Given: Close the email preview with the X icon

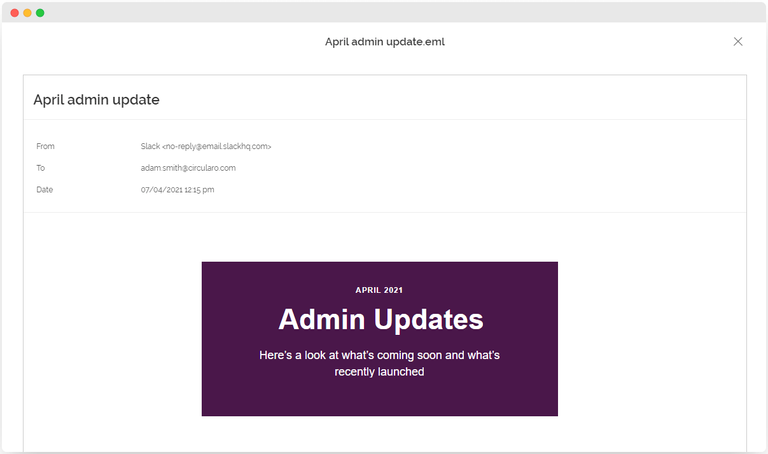Looking at the screenshot, I should 738,41.
